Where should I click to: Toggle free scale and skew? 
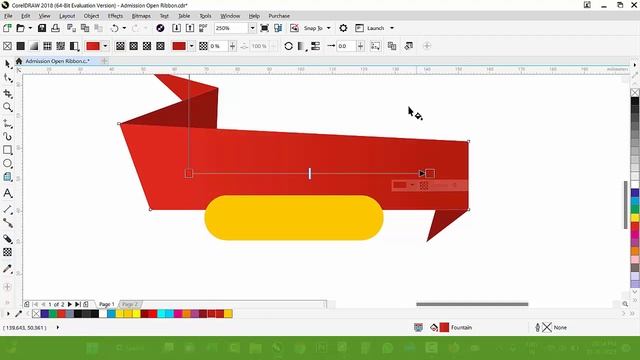click(x=375, y=46)
